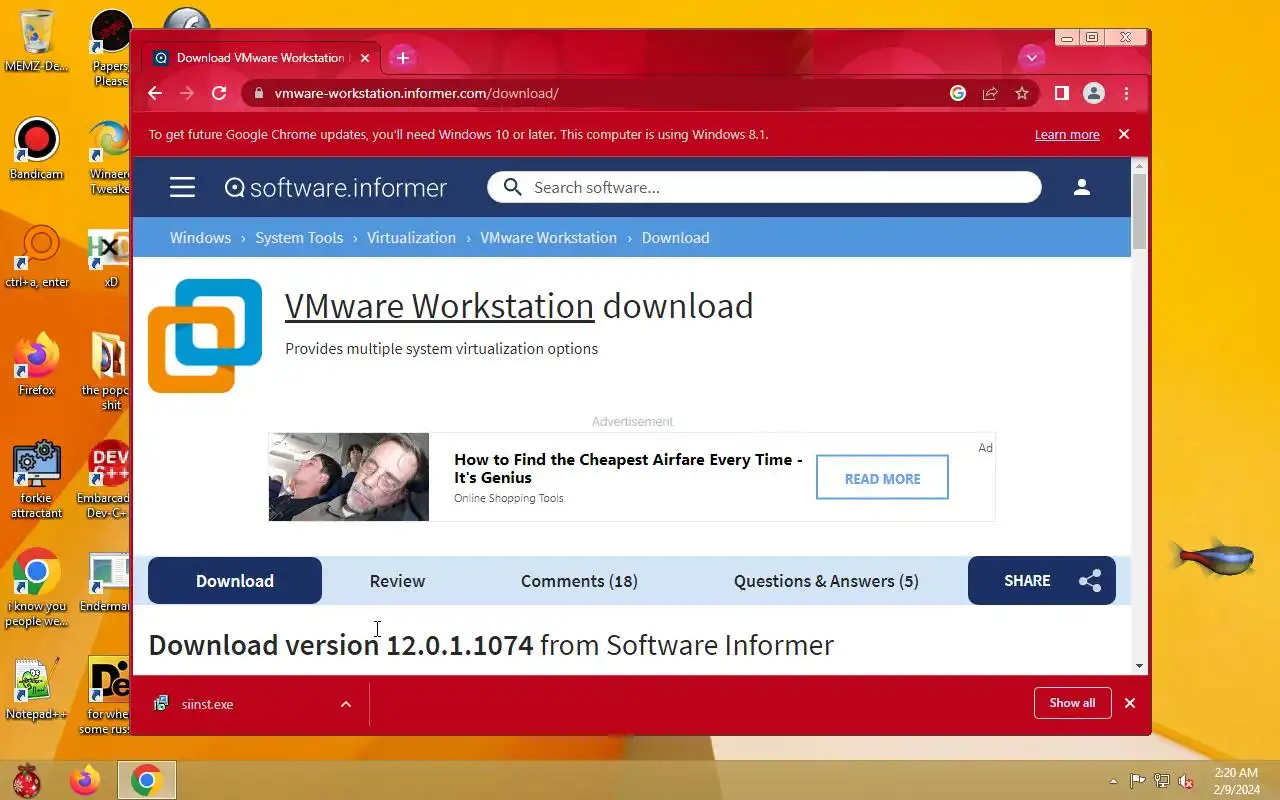This screenshot has width=1280, height=800.
Task: Click the taskbar Start ornament button
Action: [26, 780]
